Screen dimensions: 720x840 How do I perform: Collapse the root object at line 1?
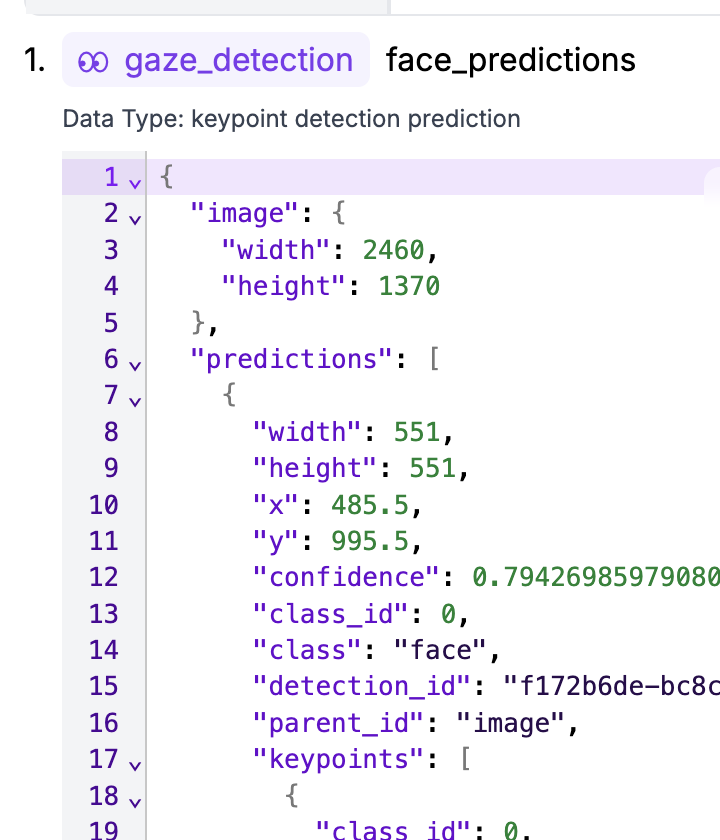coord(135,184)
